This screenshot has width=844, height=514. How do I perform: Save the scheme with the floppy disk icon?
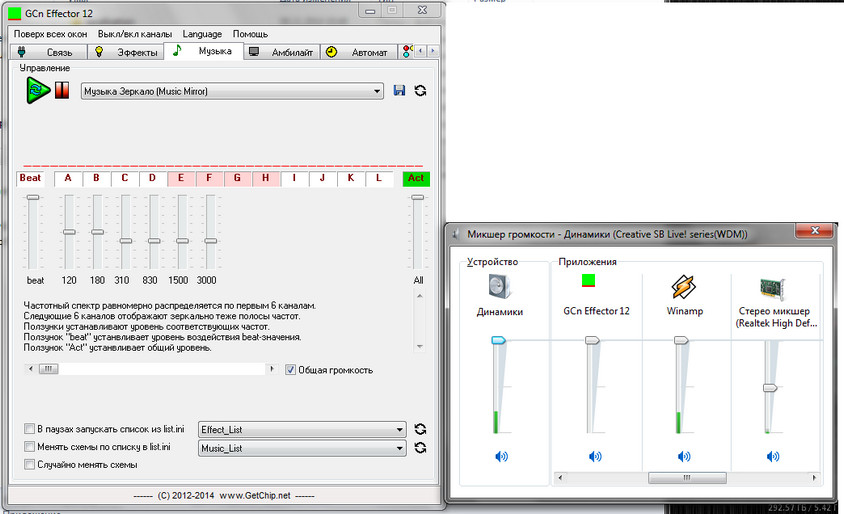(400, 91)
